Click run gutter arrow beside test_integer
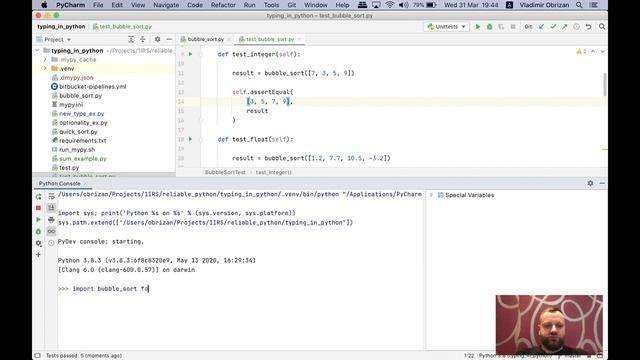 point(190,54)
